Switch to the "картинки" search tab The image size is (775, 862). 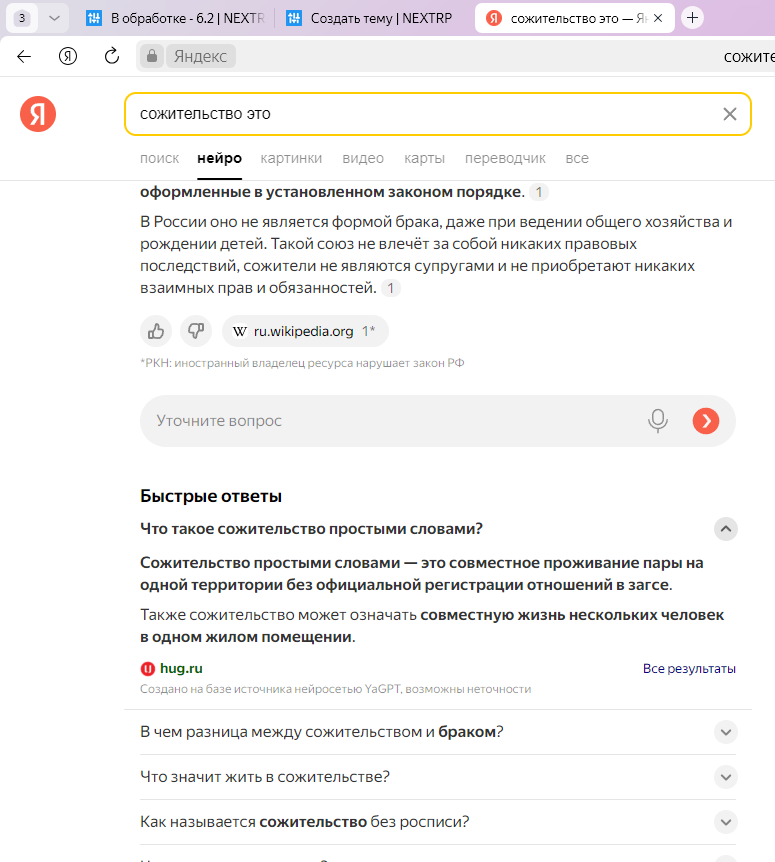(291, 158)
